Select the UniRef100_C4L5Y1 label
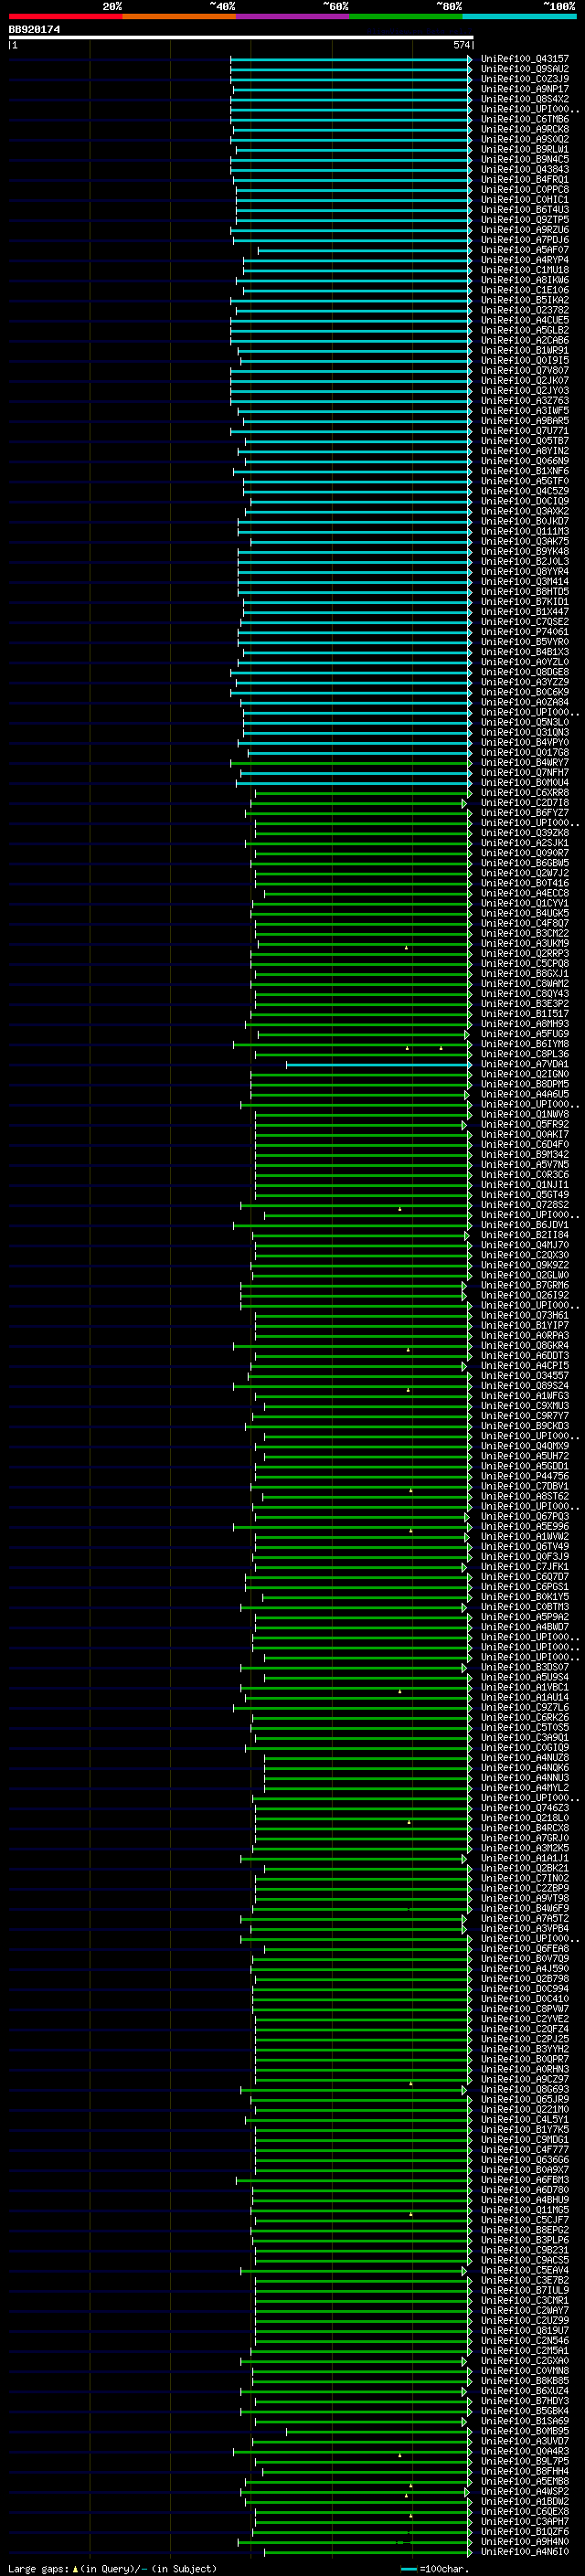Viewport: 585px width, 2576px height. 525,2119
